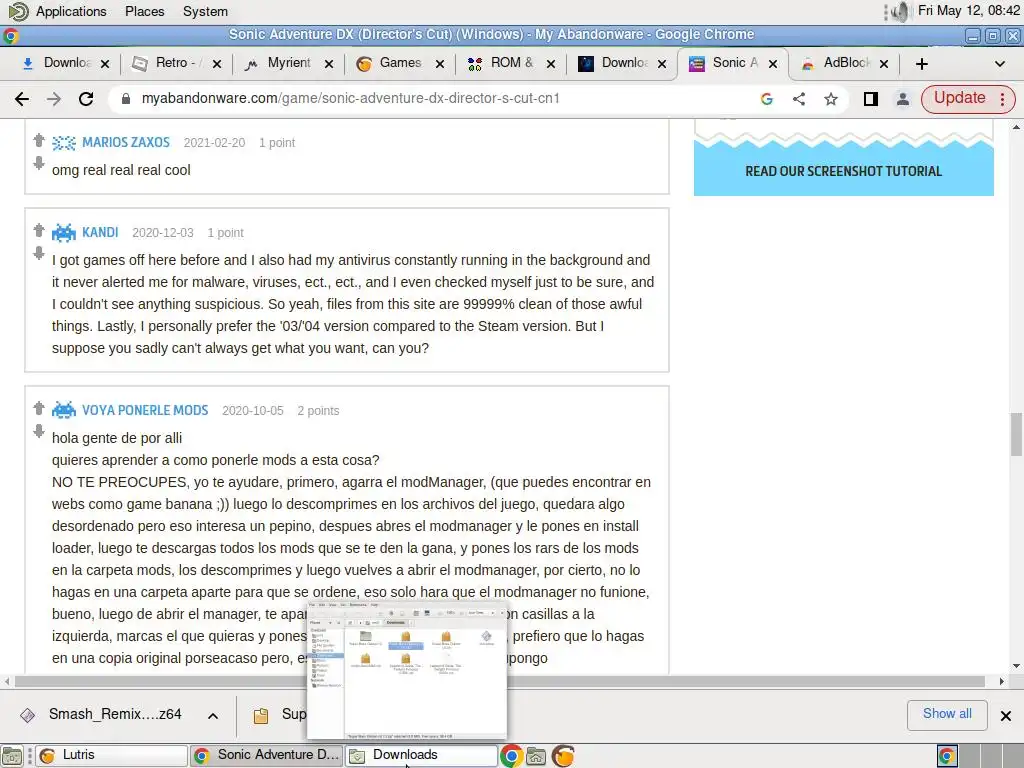
Task: Open the Chrome profile menu
Action: (x=903, y=99)
